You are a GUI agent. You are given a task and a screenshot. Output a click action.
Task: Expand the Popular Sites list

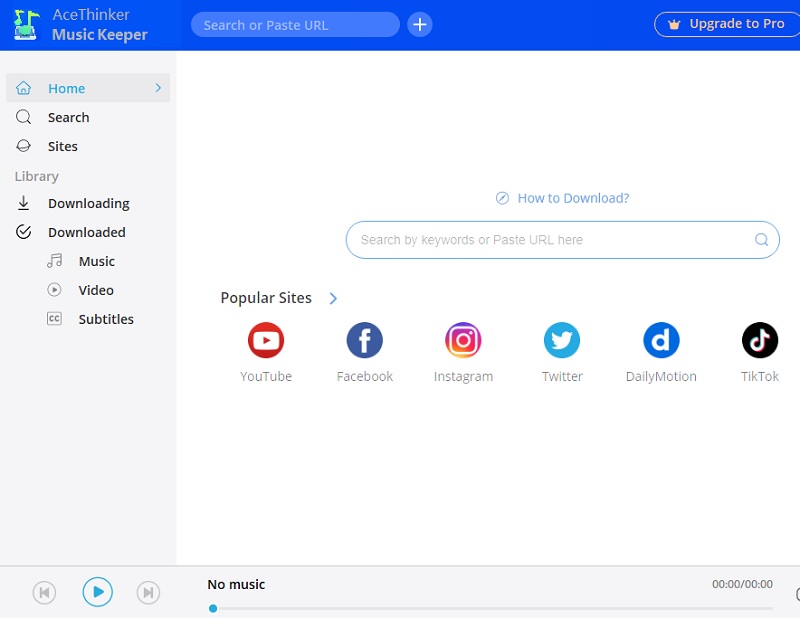pos(332,298)
